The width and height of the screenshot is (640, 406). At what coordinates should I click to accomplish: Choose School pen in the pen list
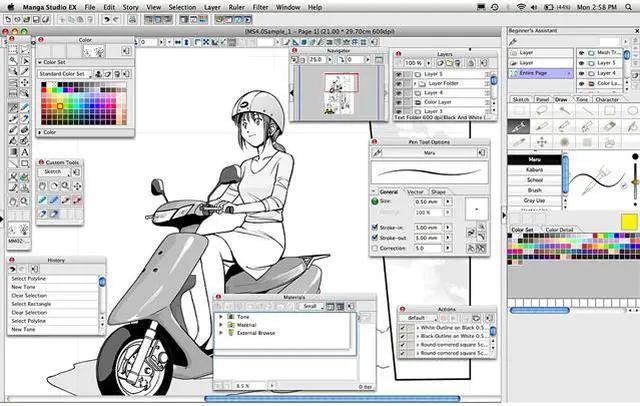pos(534,180)
